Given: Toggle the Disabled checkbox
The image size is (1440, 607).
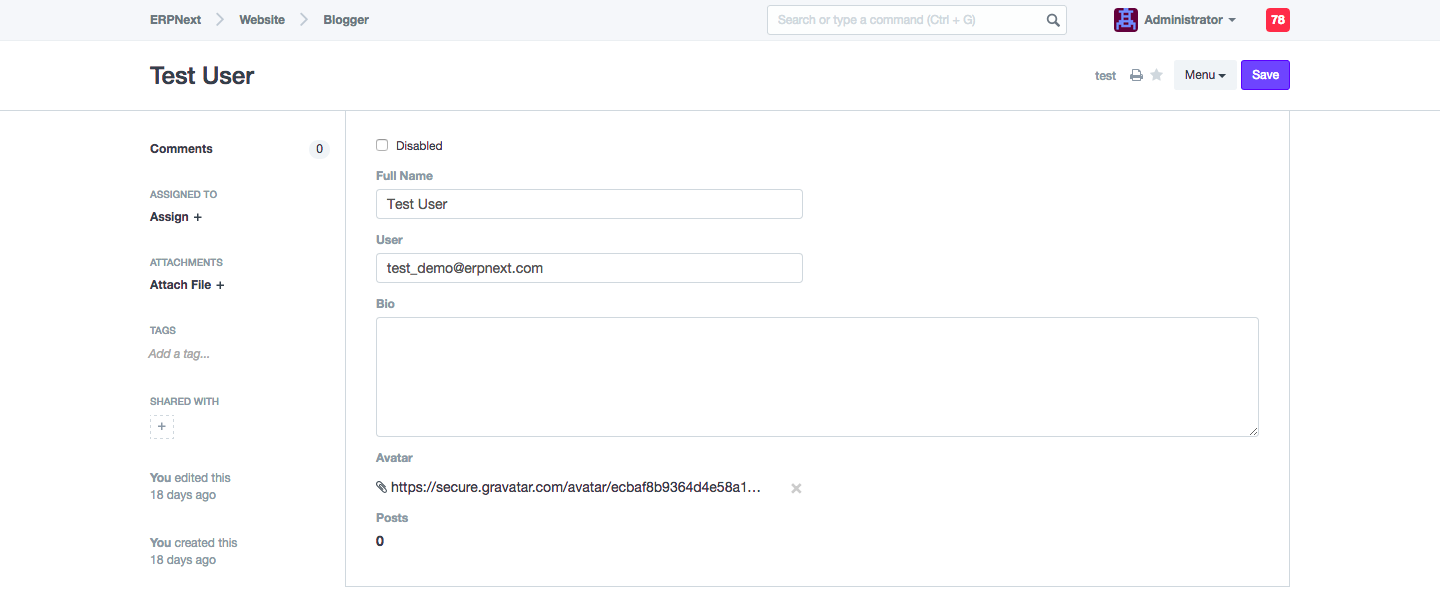Looking at the screenshot, I should 382,145.
